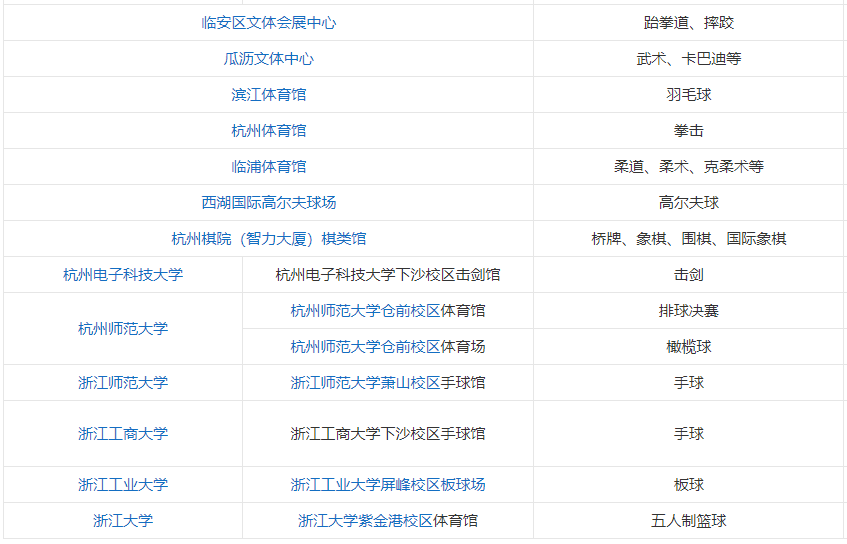Click the 跆拳道、摔跤 cell
This screenshot has width=847, height=544.
tap(689, 23)
